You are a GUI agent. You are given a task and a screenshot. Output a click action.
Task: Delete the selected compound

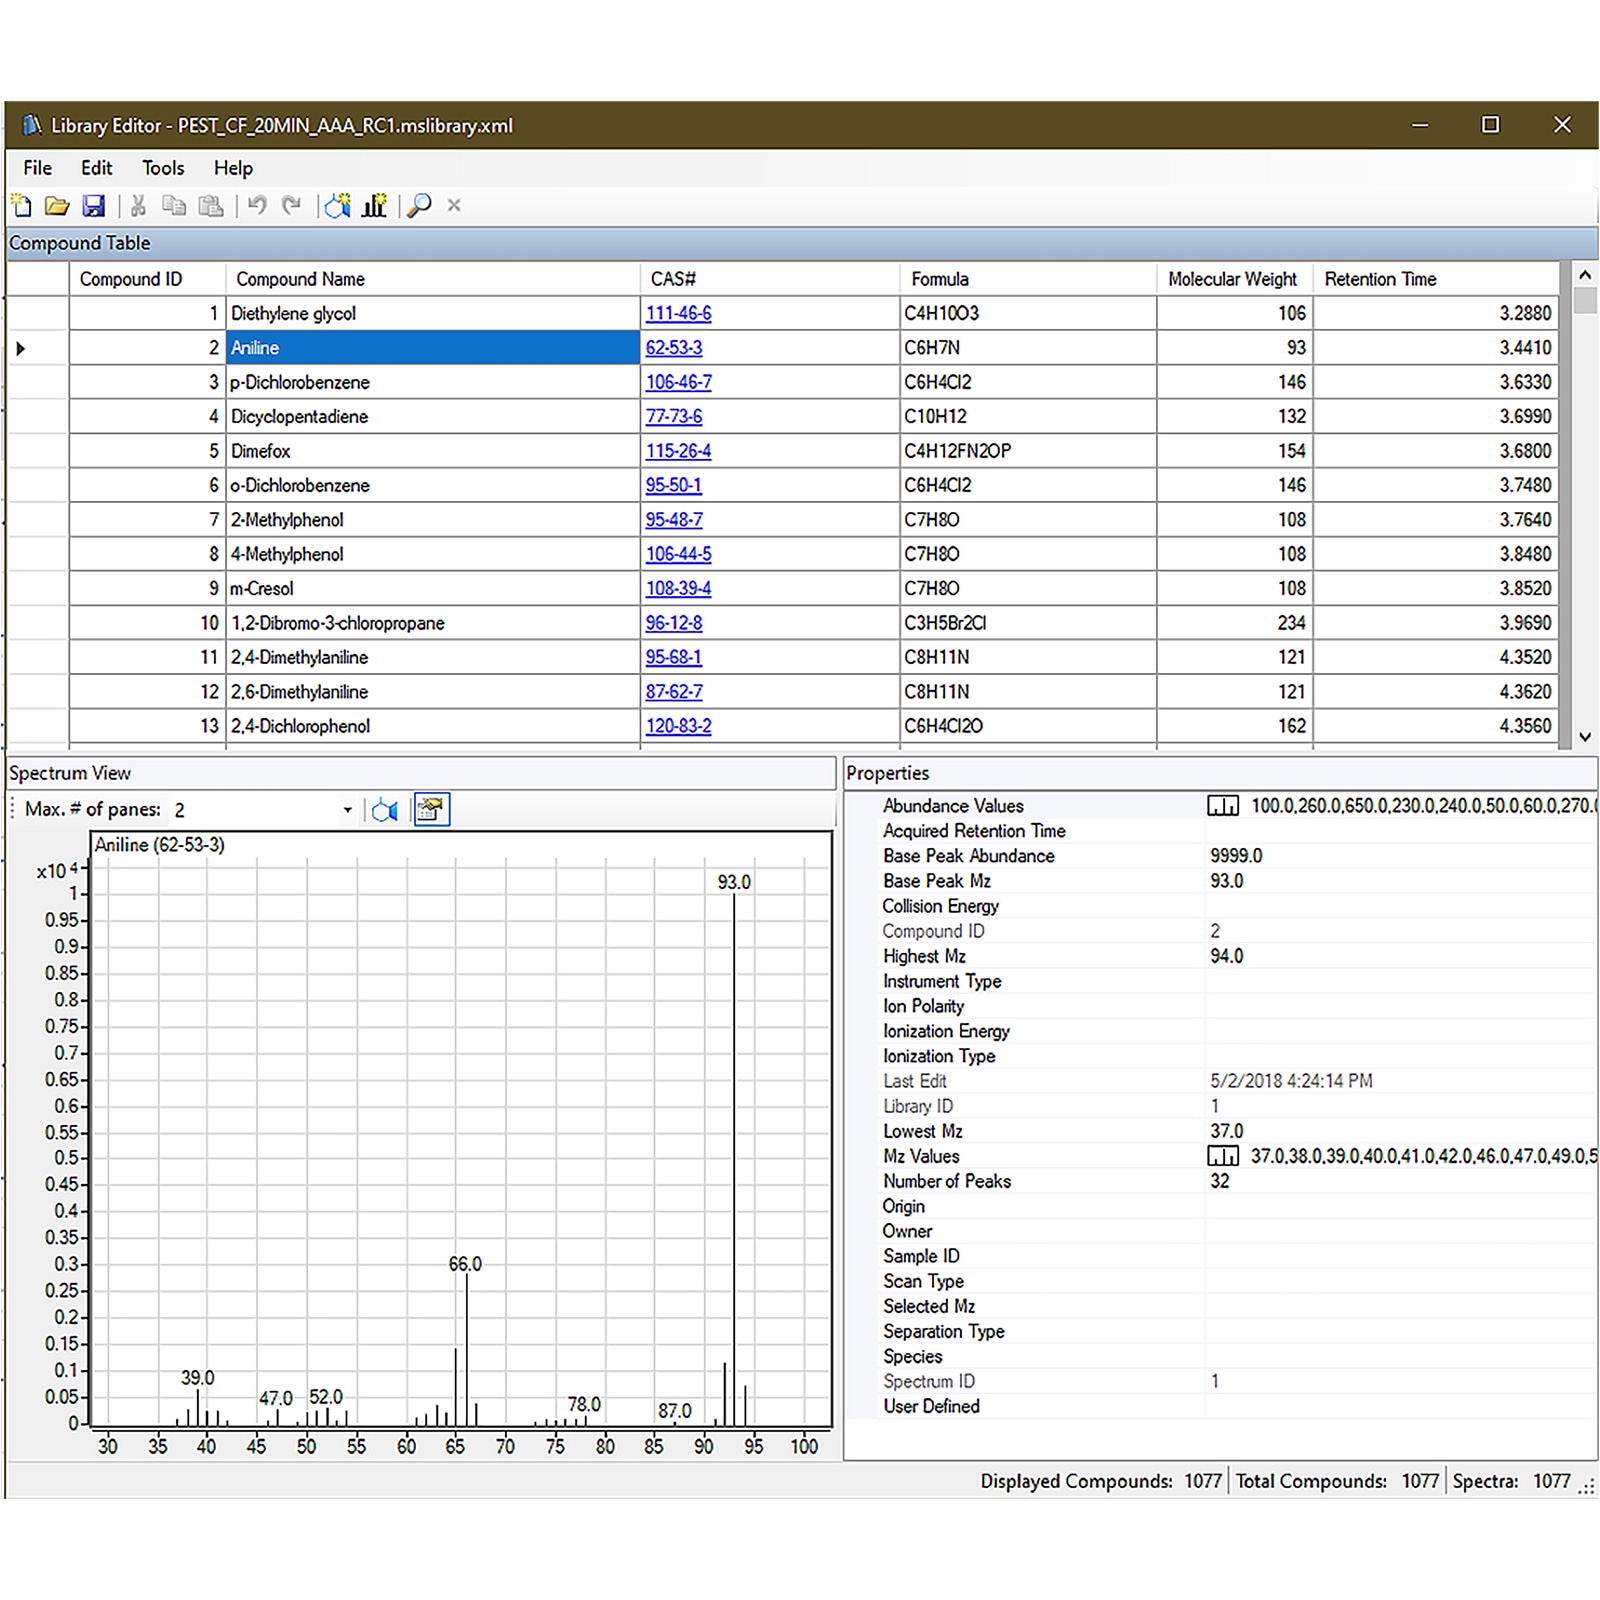[453, 205]
